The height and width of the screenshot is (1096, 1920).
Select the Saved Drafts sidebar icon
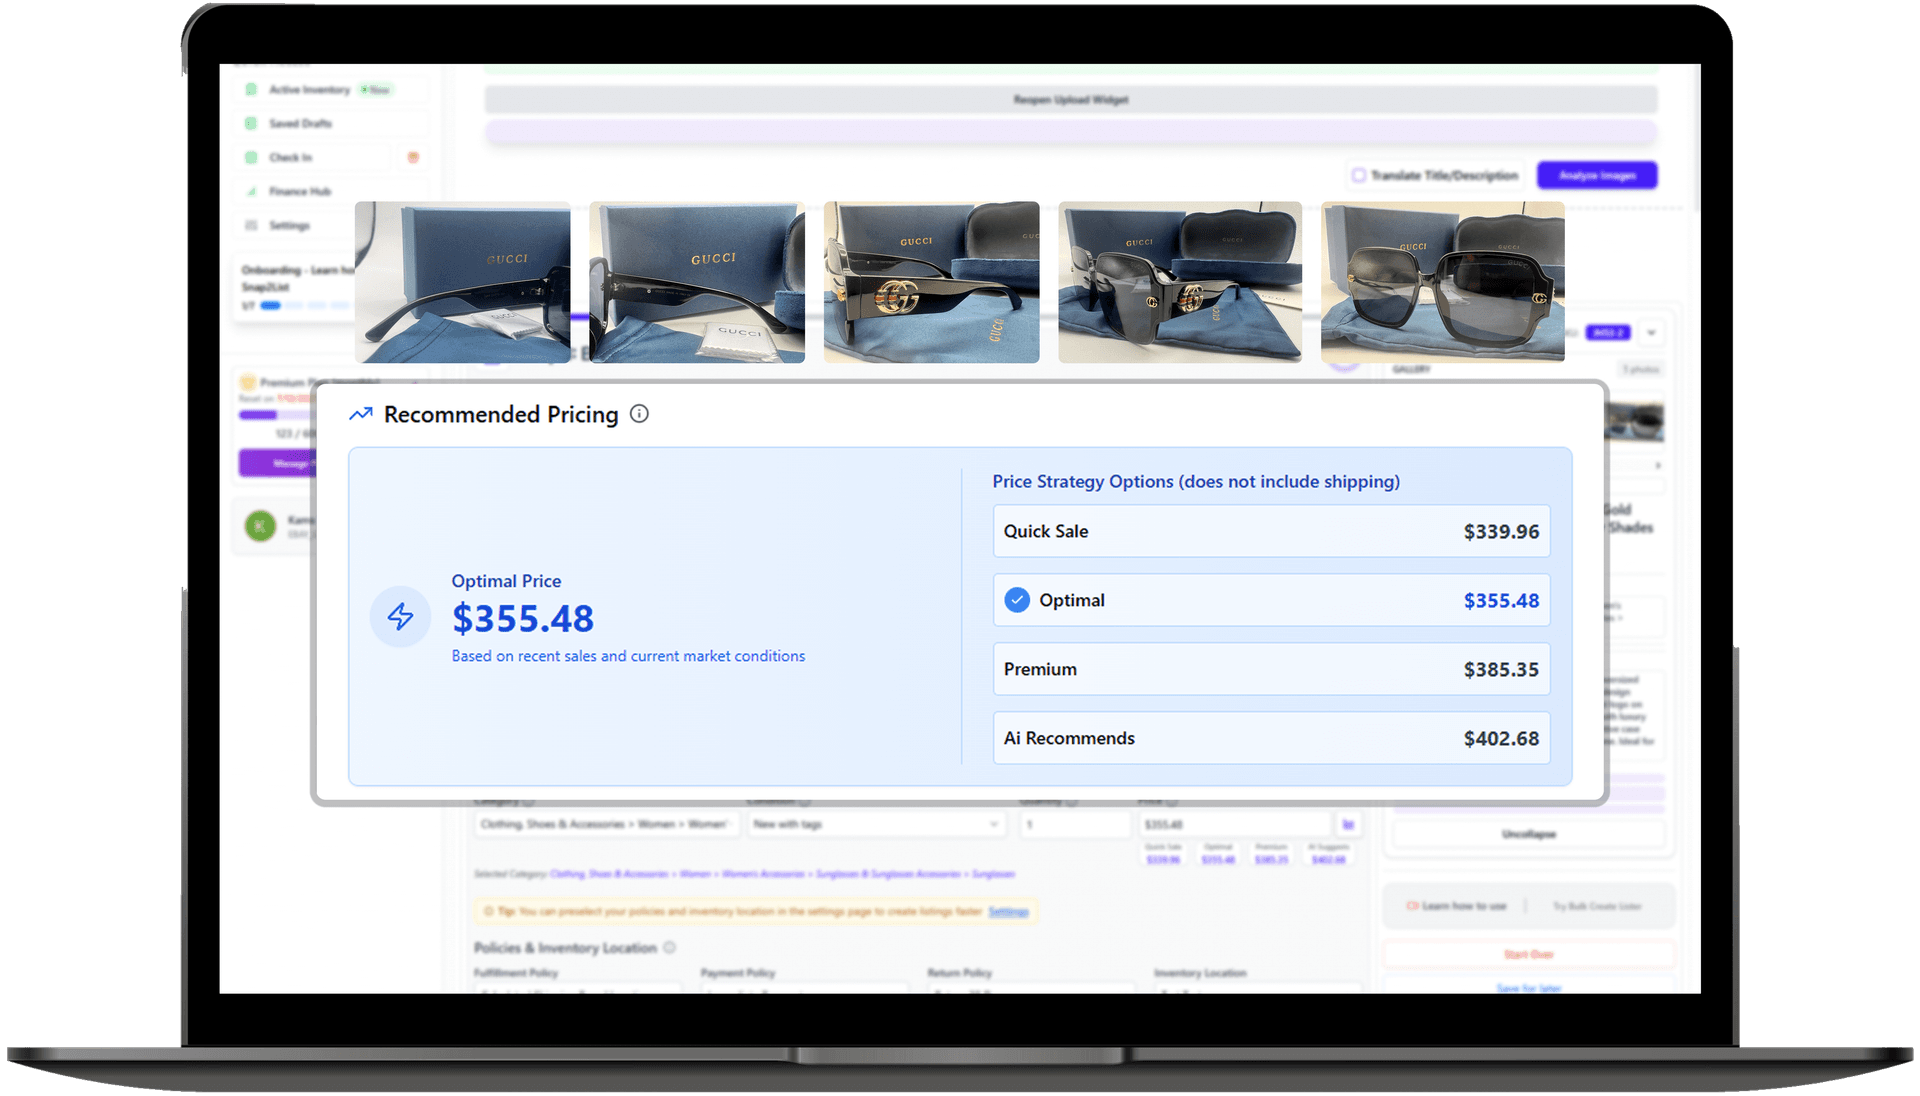coord(250,123)
